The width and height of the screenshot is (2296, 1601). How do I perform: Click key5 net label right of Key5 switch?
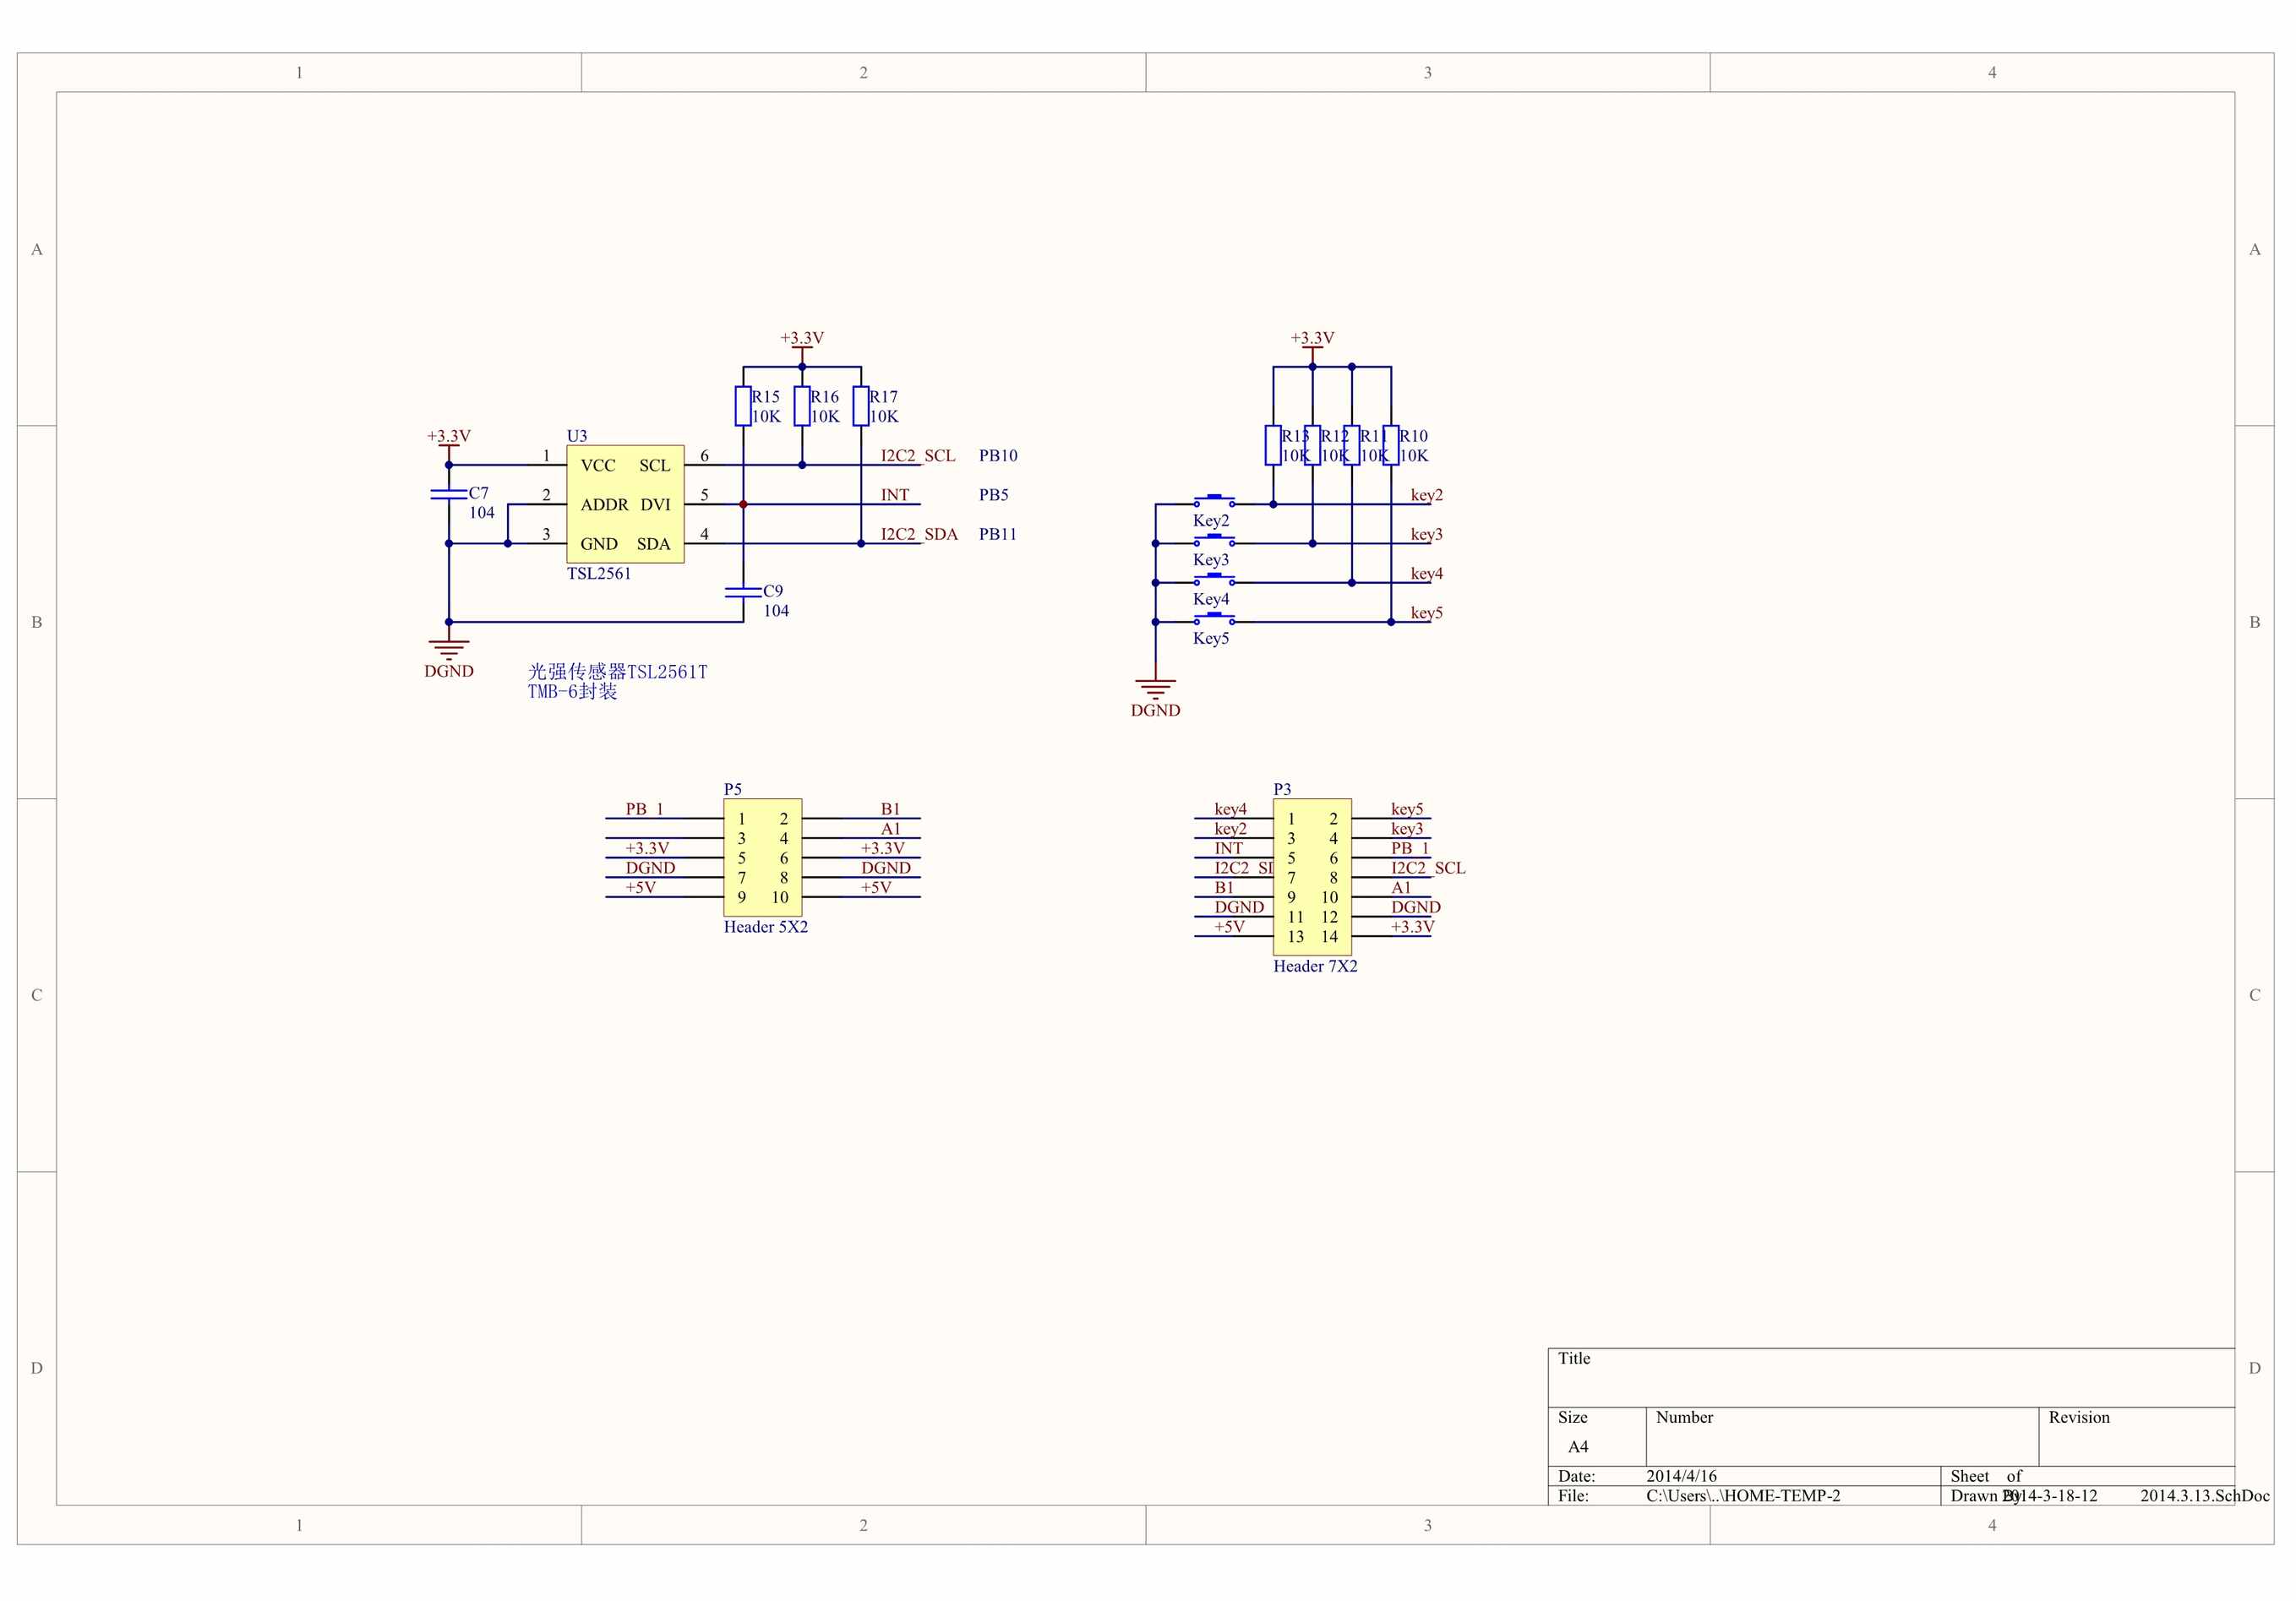point(1427,613)
